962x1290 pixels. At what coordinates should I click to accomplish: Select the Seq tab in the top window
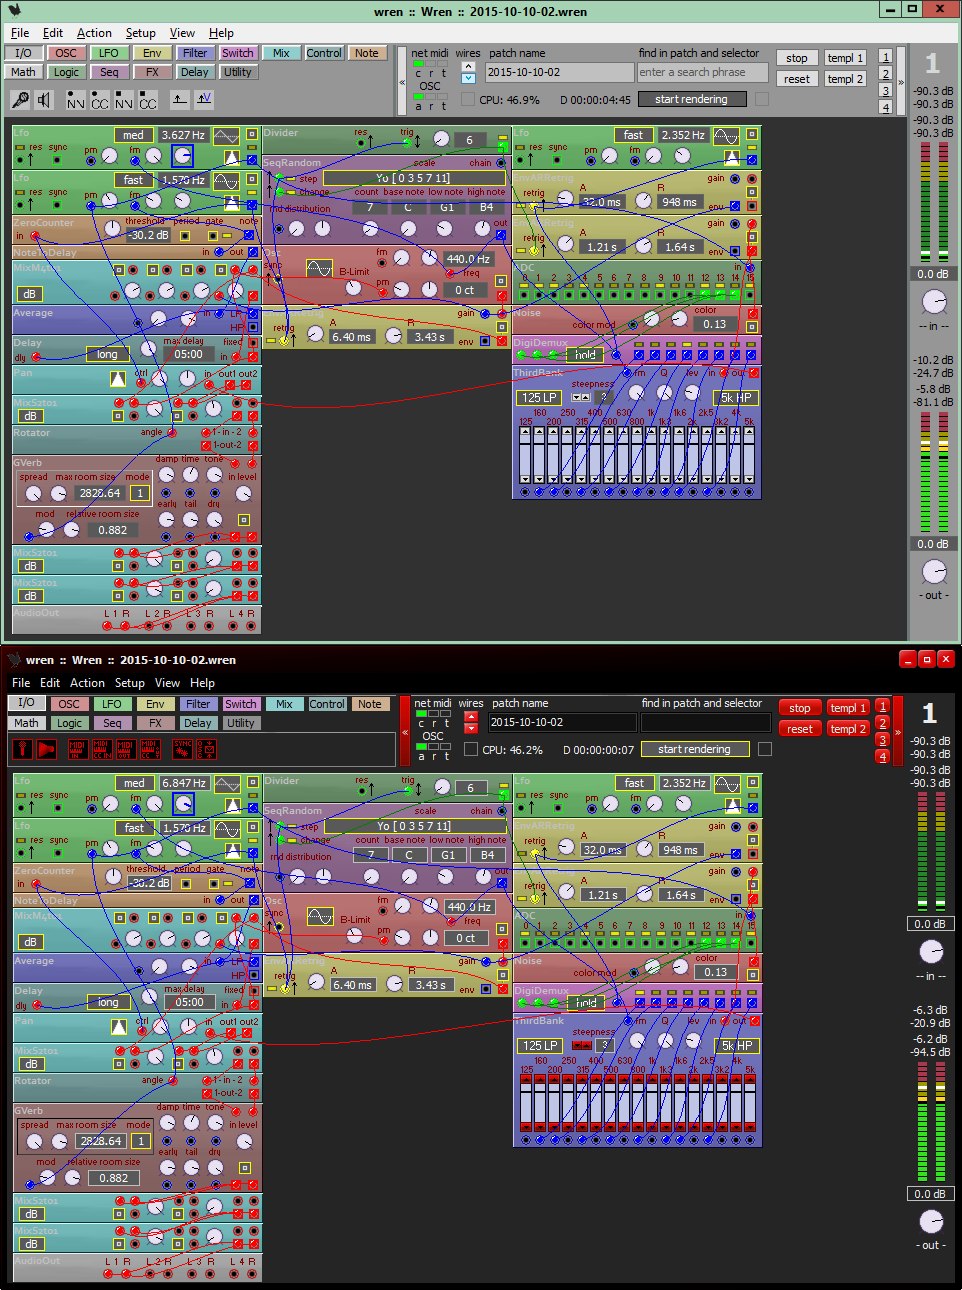(x=109, y=72)
